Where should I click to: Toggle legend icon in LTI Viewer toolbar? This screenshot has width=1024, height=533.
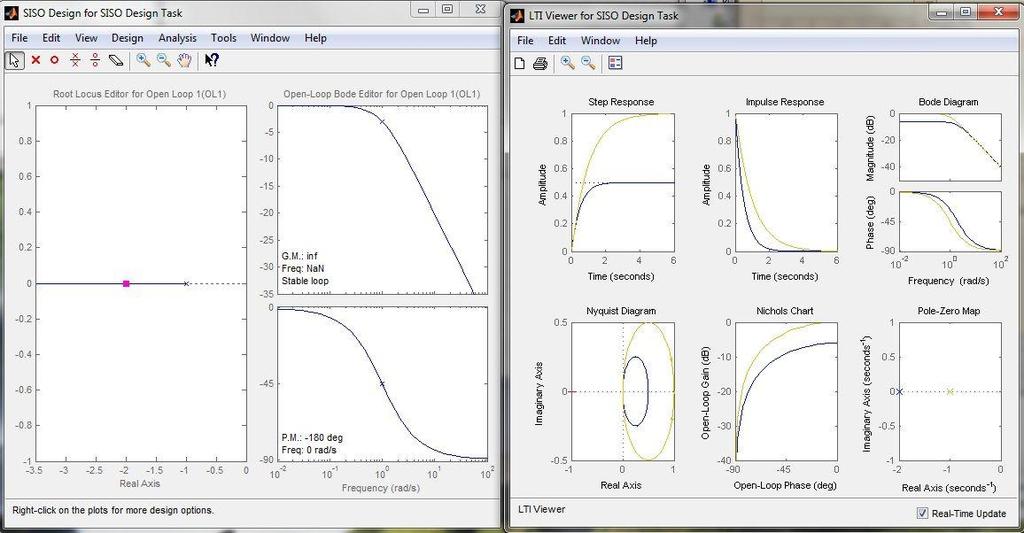(615, 63)
